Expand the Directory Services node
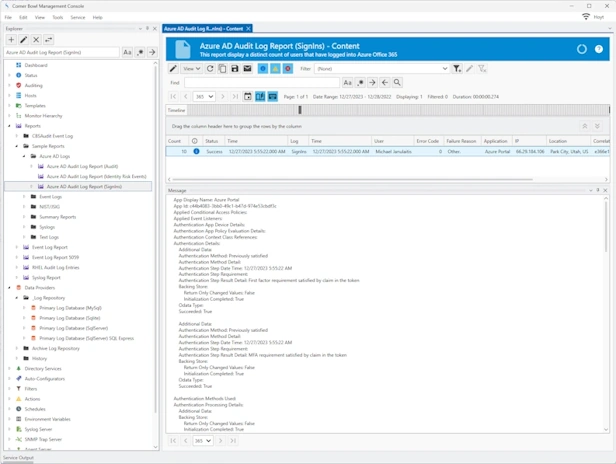Viewport: 616px width, 464px height. click(9, 369)
